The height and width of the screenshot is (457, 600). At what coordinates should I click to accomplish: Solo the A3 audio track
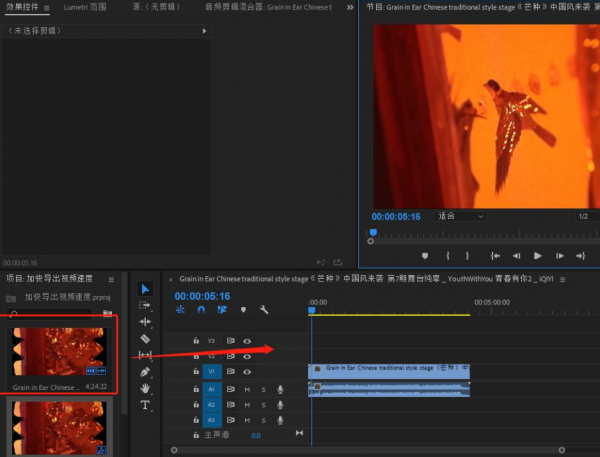pyautogui.click(x=263, y=420)
